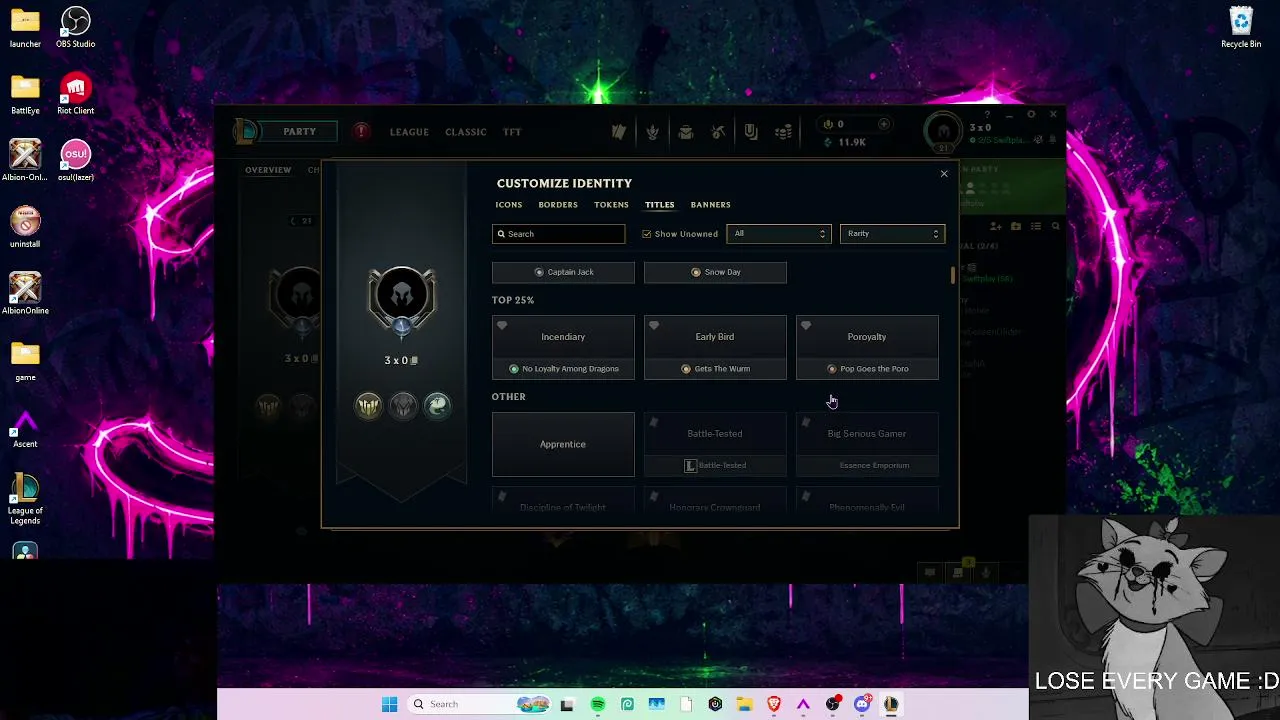The height and width of the screenshot is (720, 1280).
Task: Click the OTHER section heading
Action: point(509,397)
